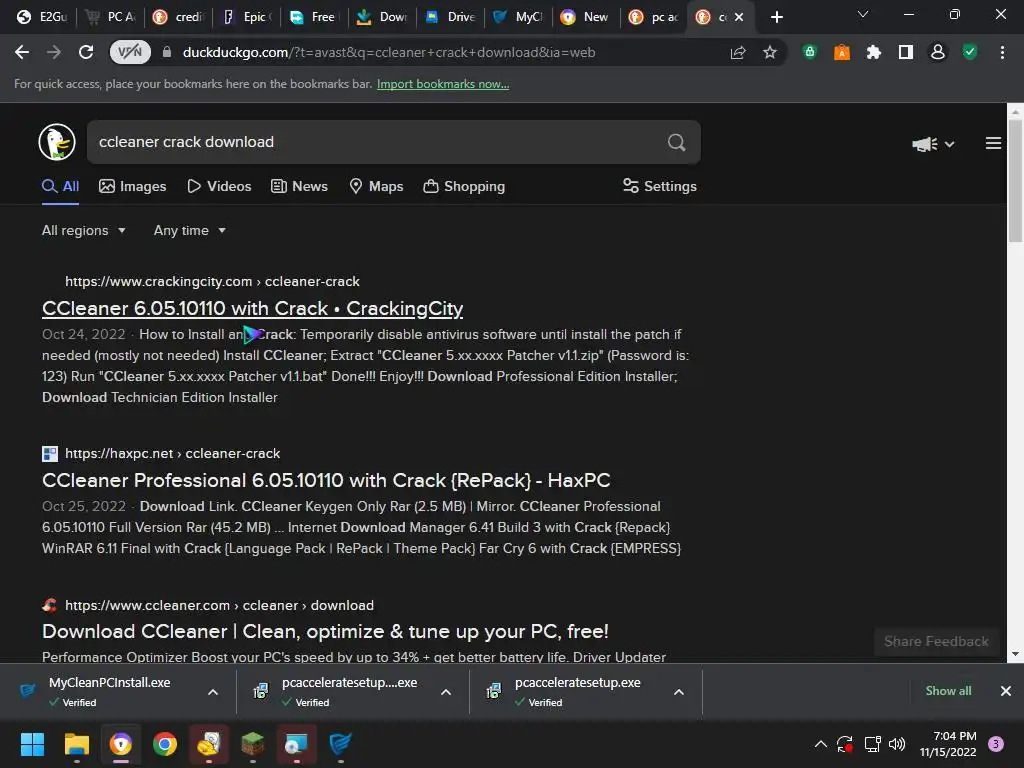This screenshot has height=768, width=1024.
Task: Switch to the Maps search tab
Action: coord(376,187)
